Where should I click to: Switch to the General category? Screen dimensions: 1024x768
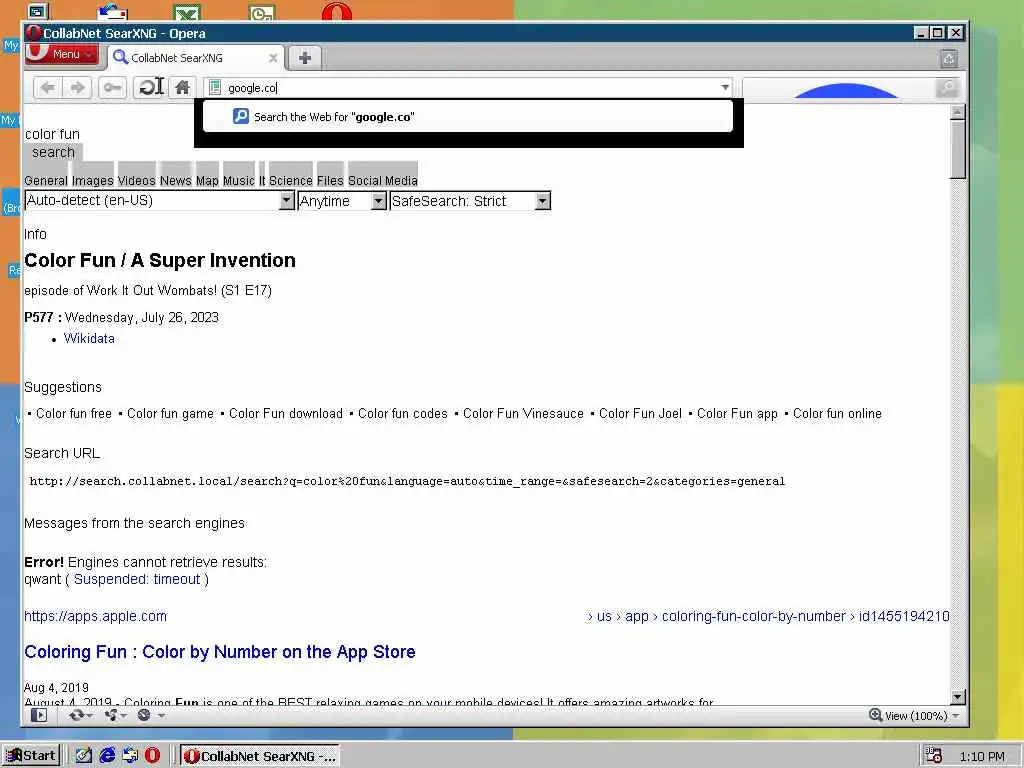click(x=46, y=180)
